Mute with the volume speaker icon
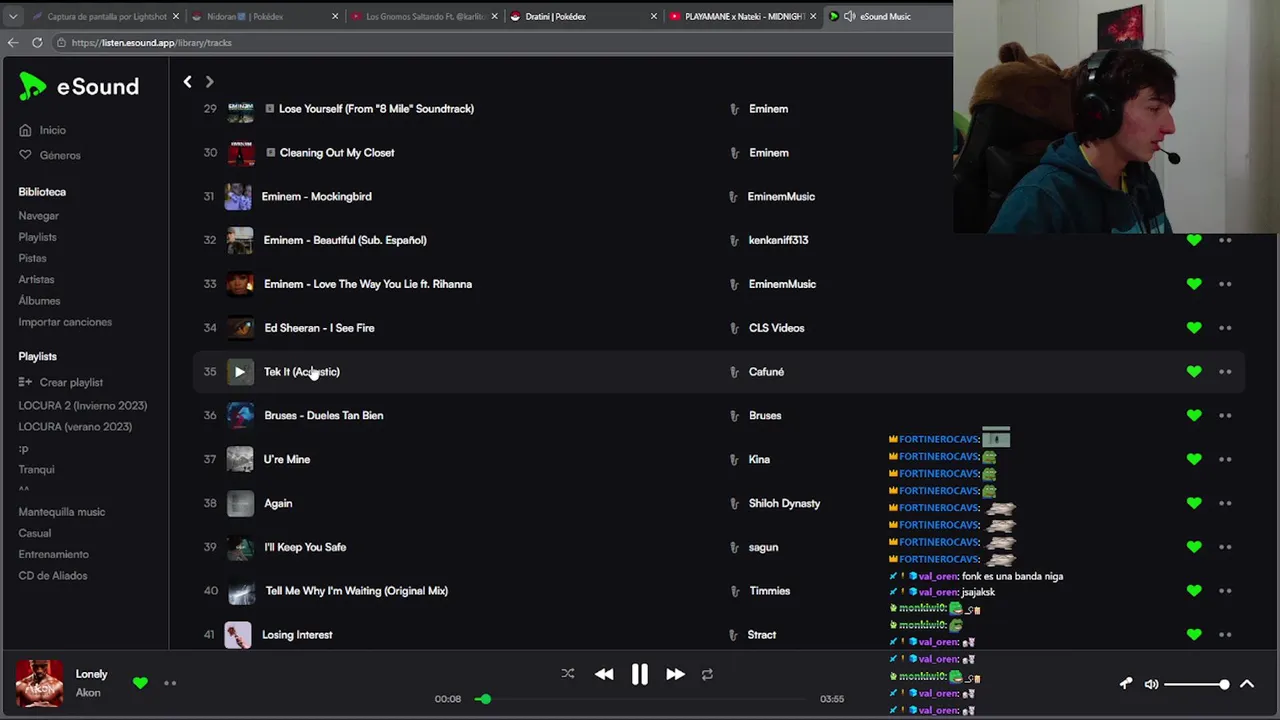This screenshot has height=720, width=1280. (1151, 684)
